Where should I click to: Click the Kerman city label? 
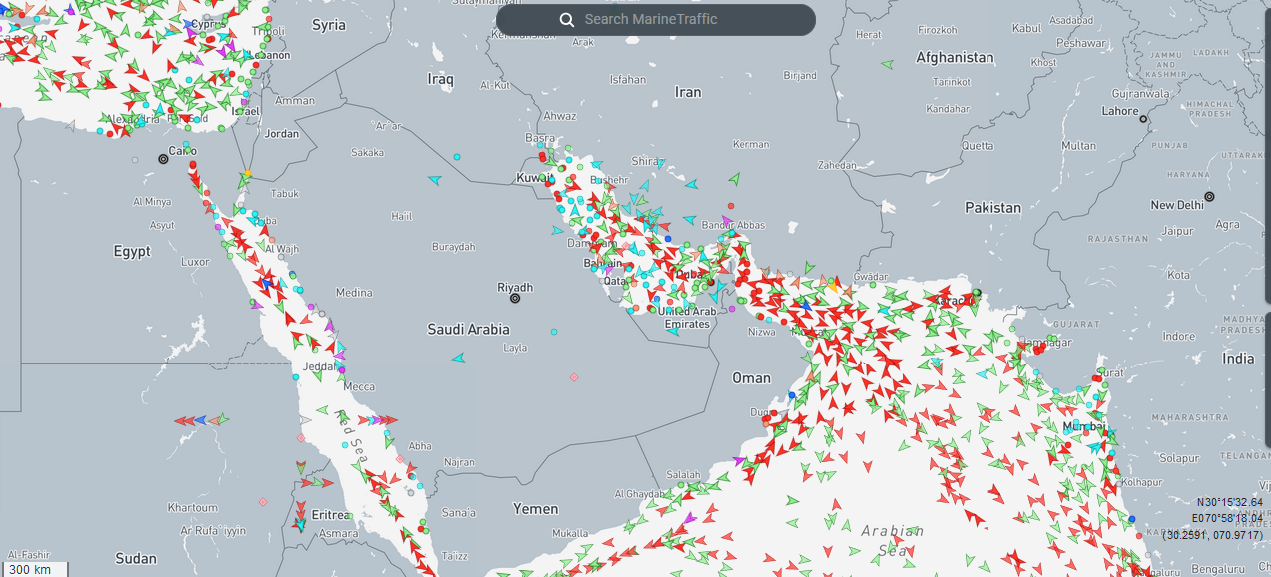751,144
